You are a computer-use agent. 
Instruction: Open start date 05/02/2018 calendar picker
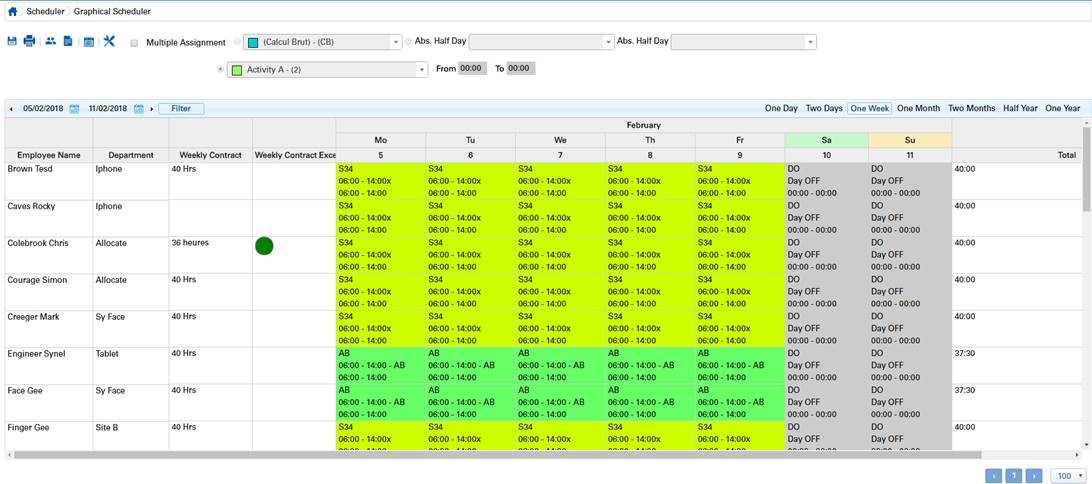[74, 109]
